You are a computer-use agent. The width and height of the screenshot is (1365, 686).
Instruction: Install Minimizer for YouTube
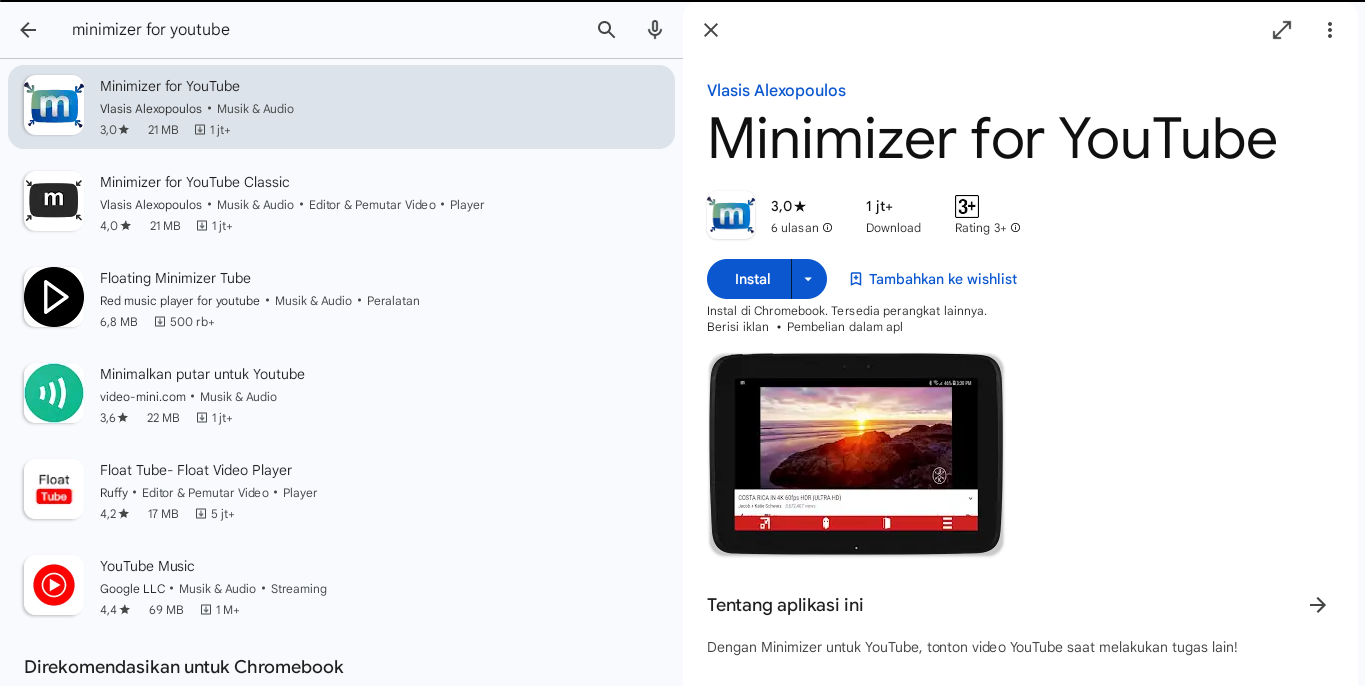tap(749, 279)
